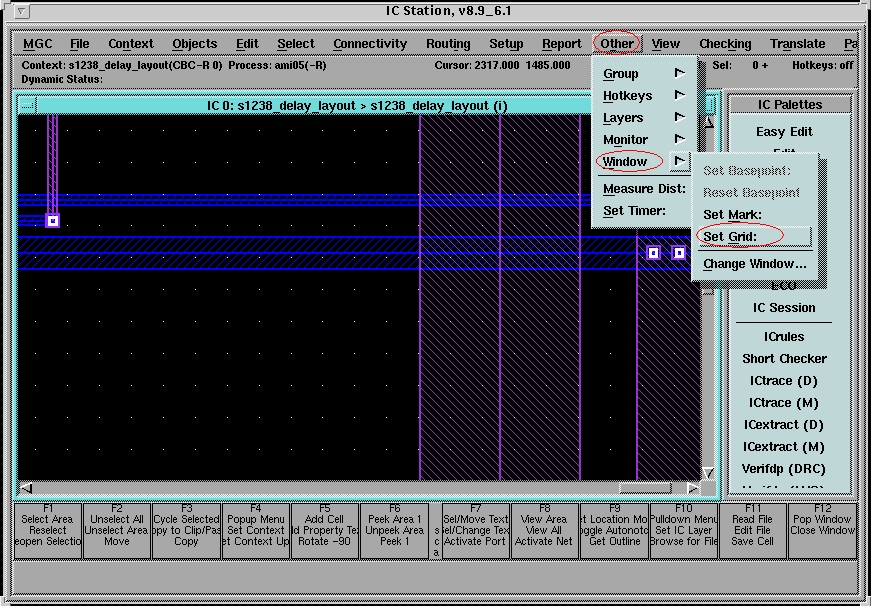
Task: Open the Checking menu in the menu bar
Action: click(x=725, y=44)
